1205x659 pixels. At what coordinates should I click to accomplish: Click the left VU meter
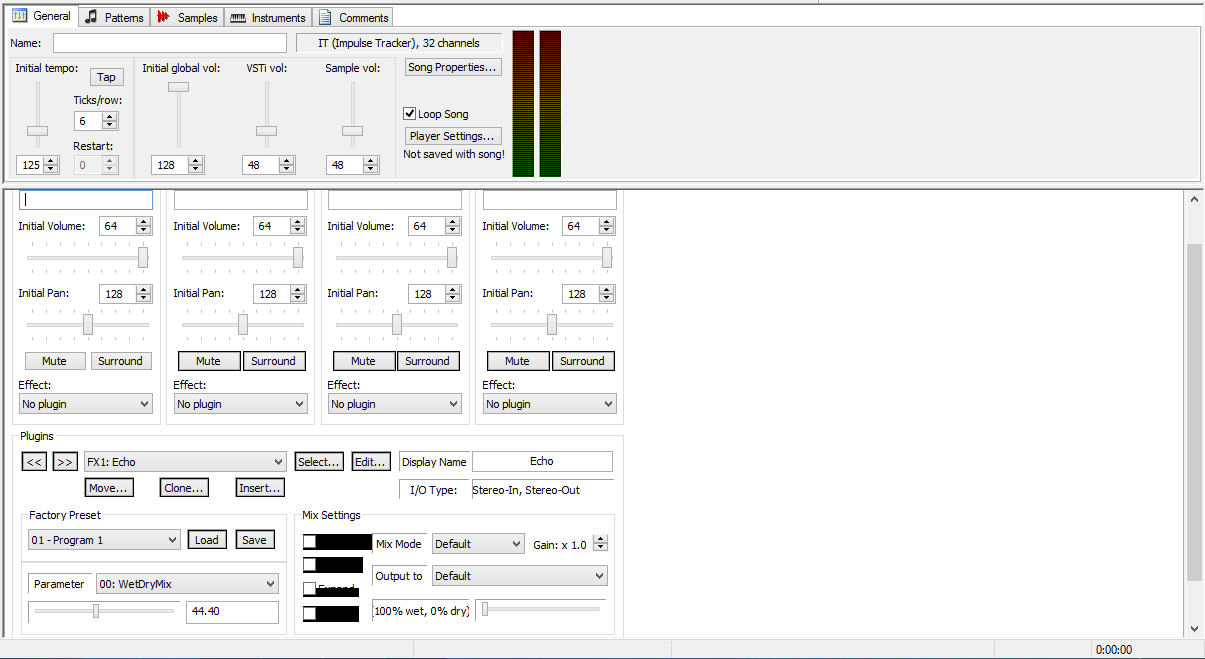(x=523, y=104)
